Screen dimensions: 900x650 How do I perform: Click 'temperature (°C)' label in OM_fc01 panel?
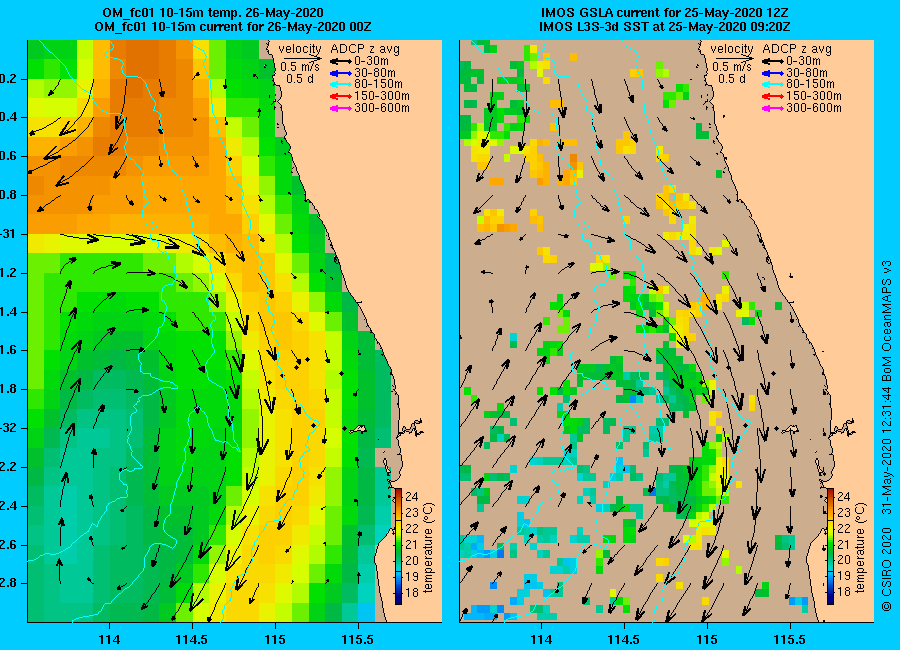pos(429,547)
